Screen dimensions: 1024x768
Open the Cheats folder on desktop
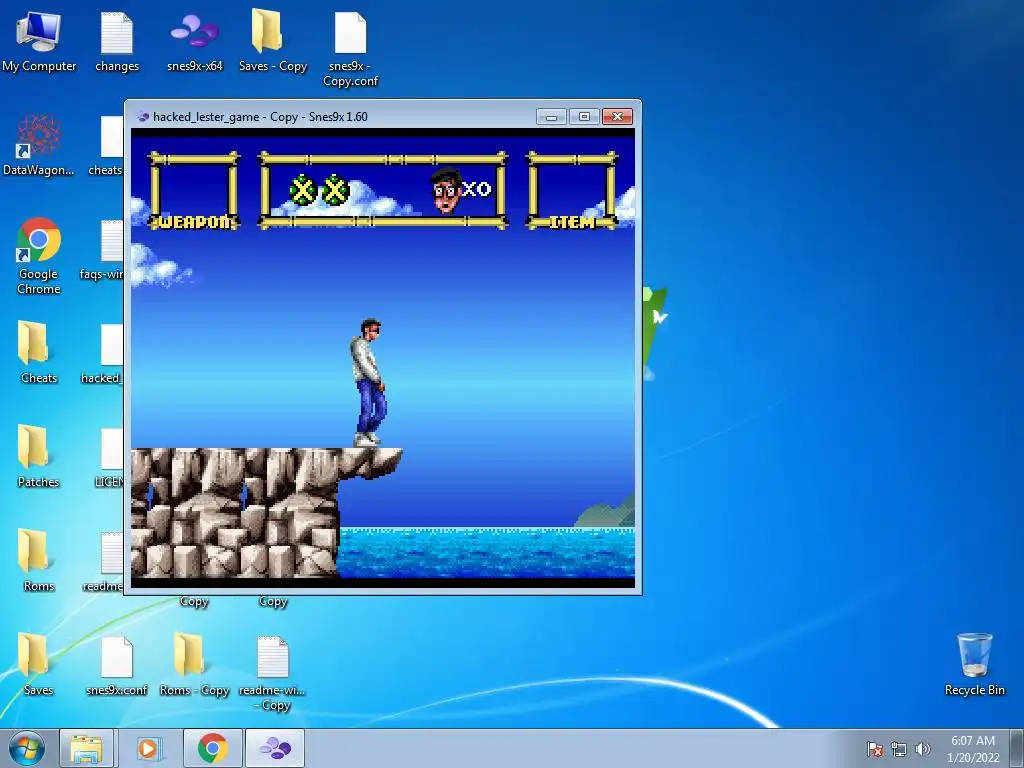pos(39,353)
